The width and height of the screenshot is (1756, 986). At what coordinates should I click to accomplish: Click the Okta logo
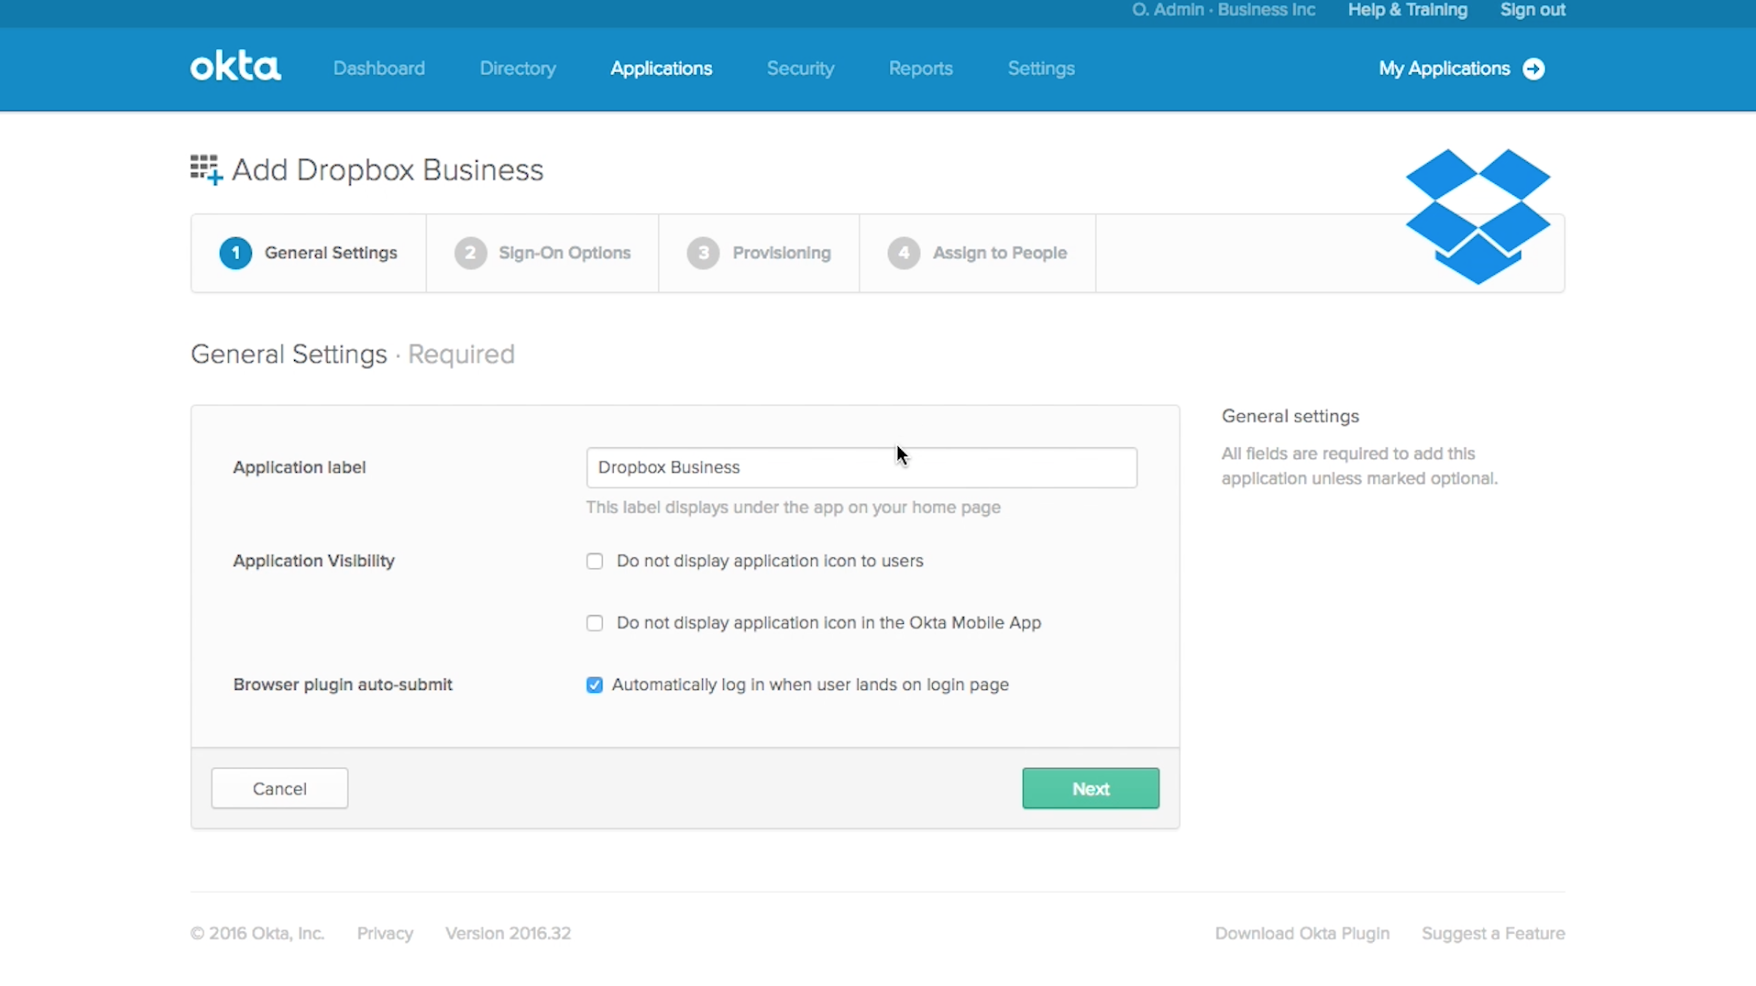click(235, 67)
